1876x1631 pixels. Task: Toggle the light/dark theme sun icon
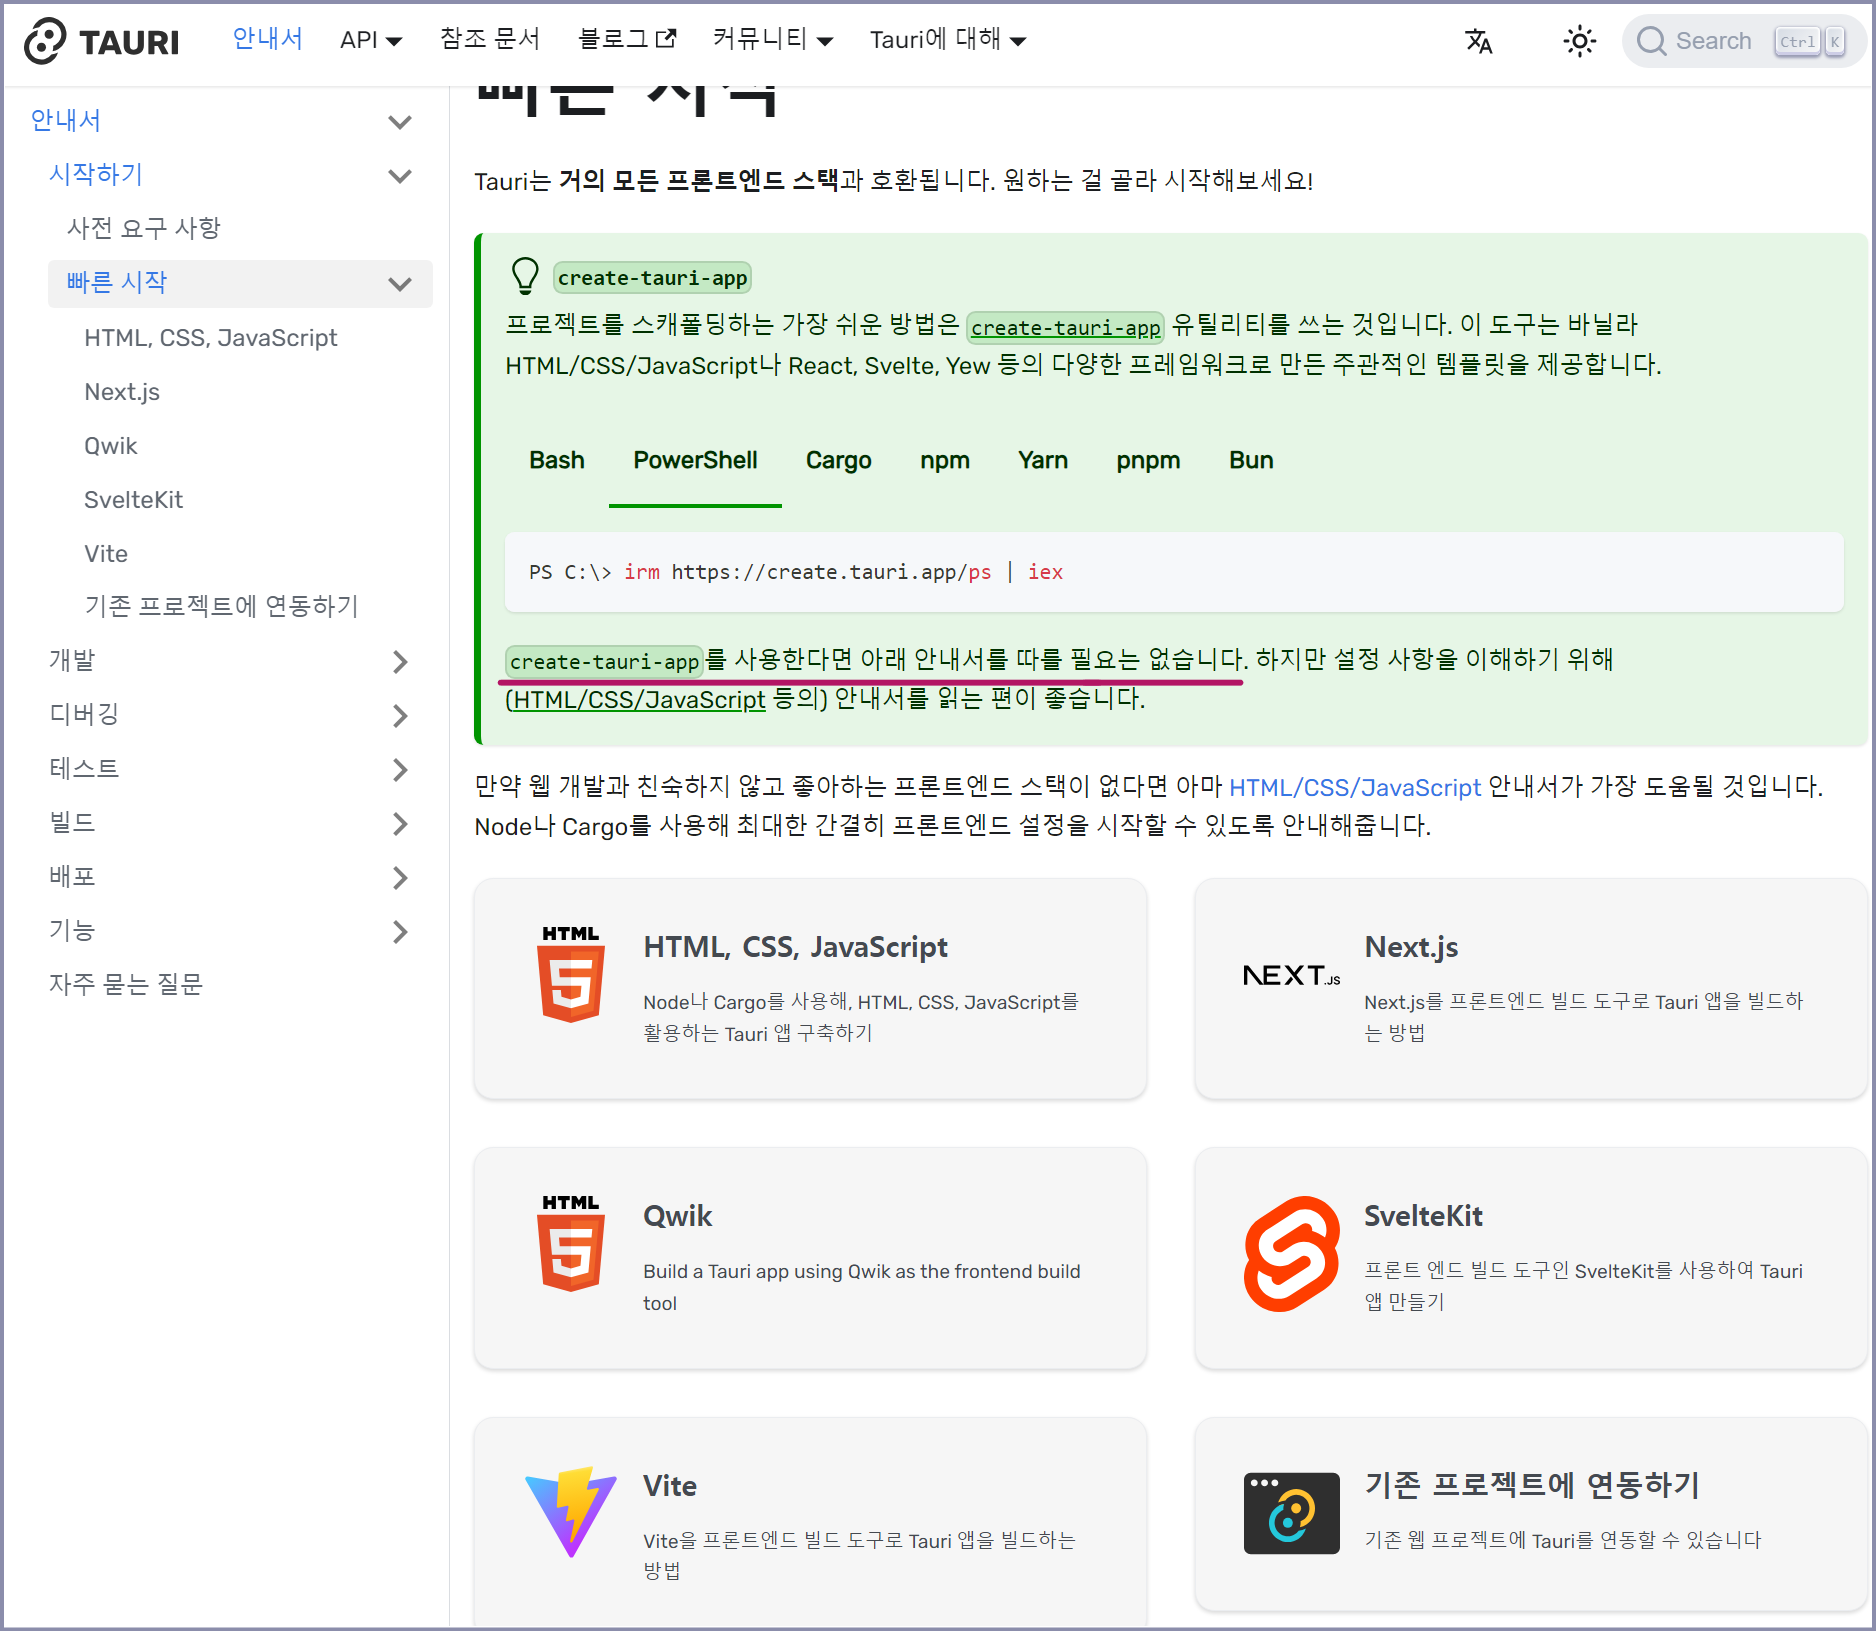(x=1579, y=41)
